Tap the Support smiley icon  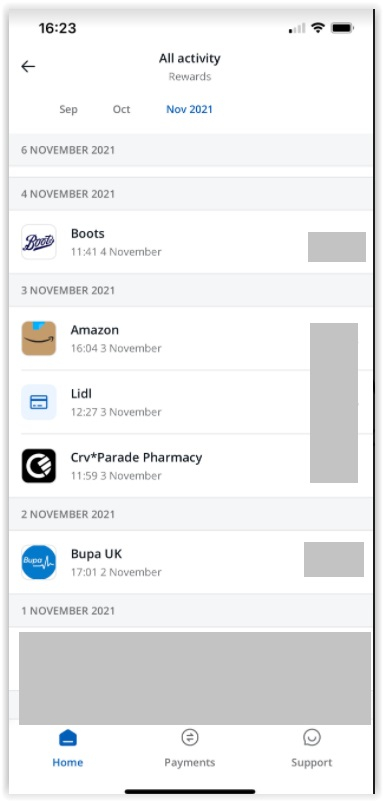(x=312, y=737)
